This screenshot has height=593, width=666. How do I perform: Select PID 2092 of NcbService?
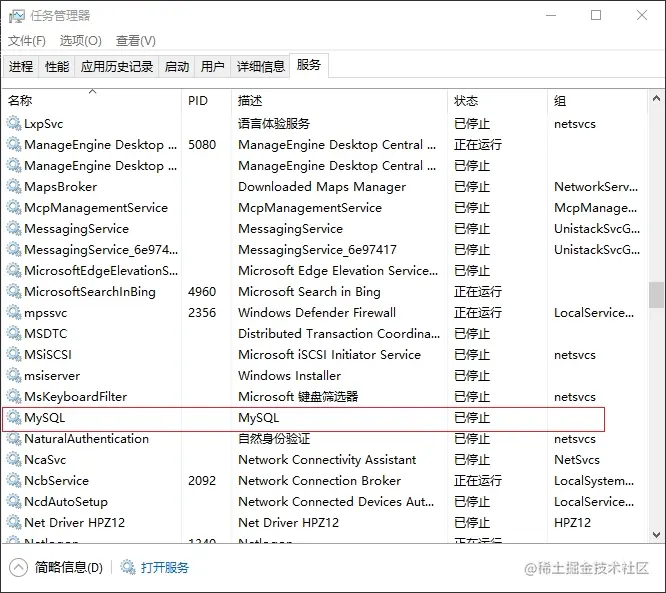tap(202, 480)
